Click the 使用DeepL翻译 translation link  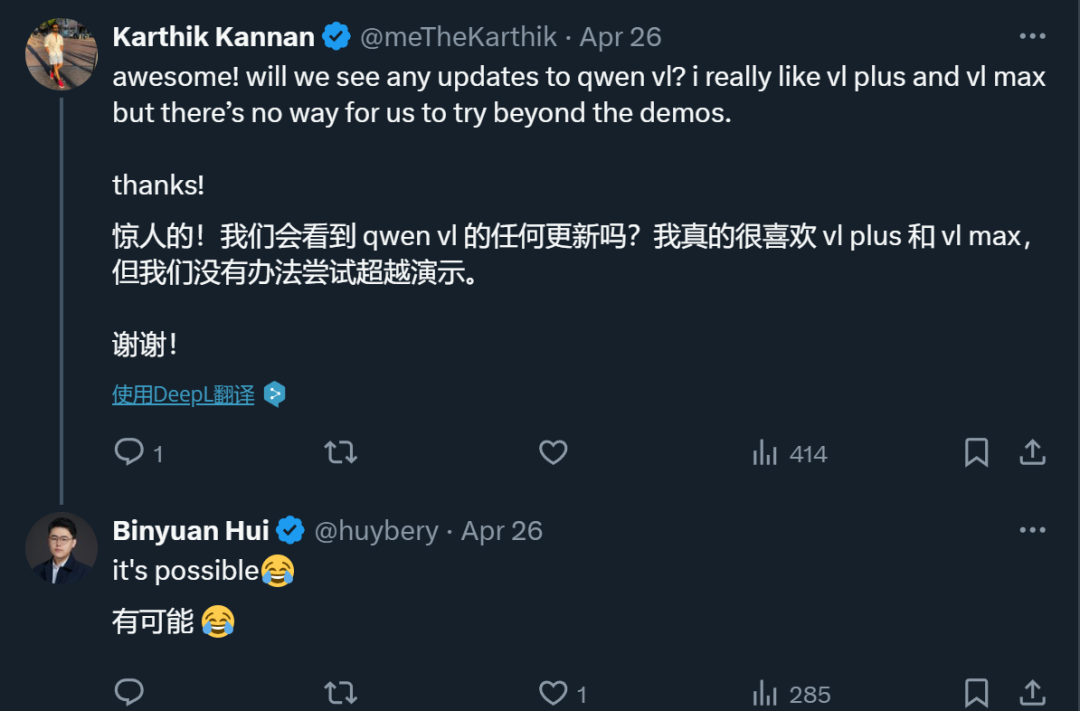pos(183,394)
